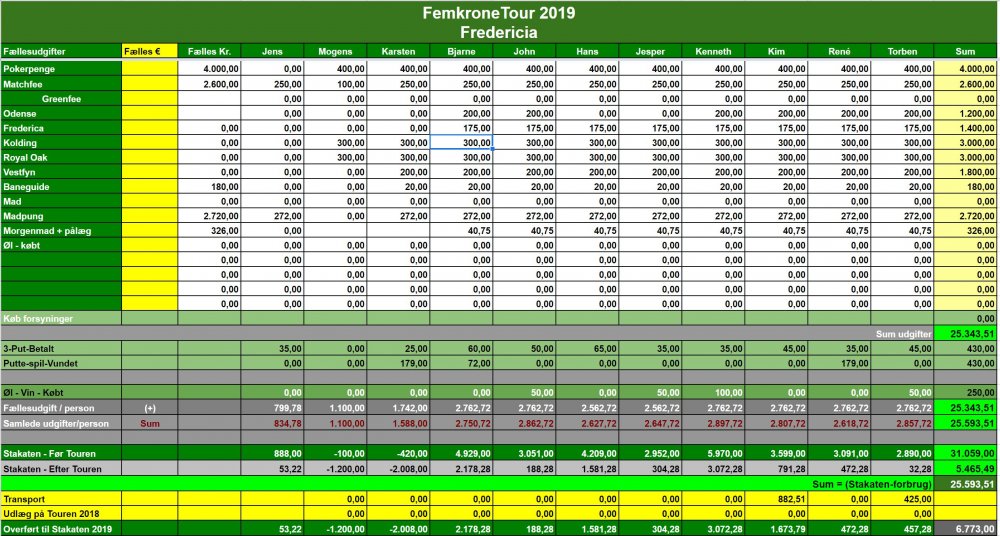
Task: Select the Mogens column header
Action: (335, 51)
